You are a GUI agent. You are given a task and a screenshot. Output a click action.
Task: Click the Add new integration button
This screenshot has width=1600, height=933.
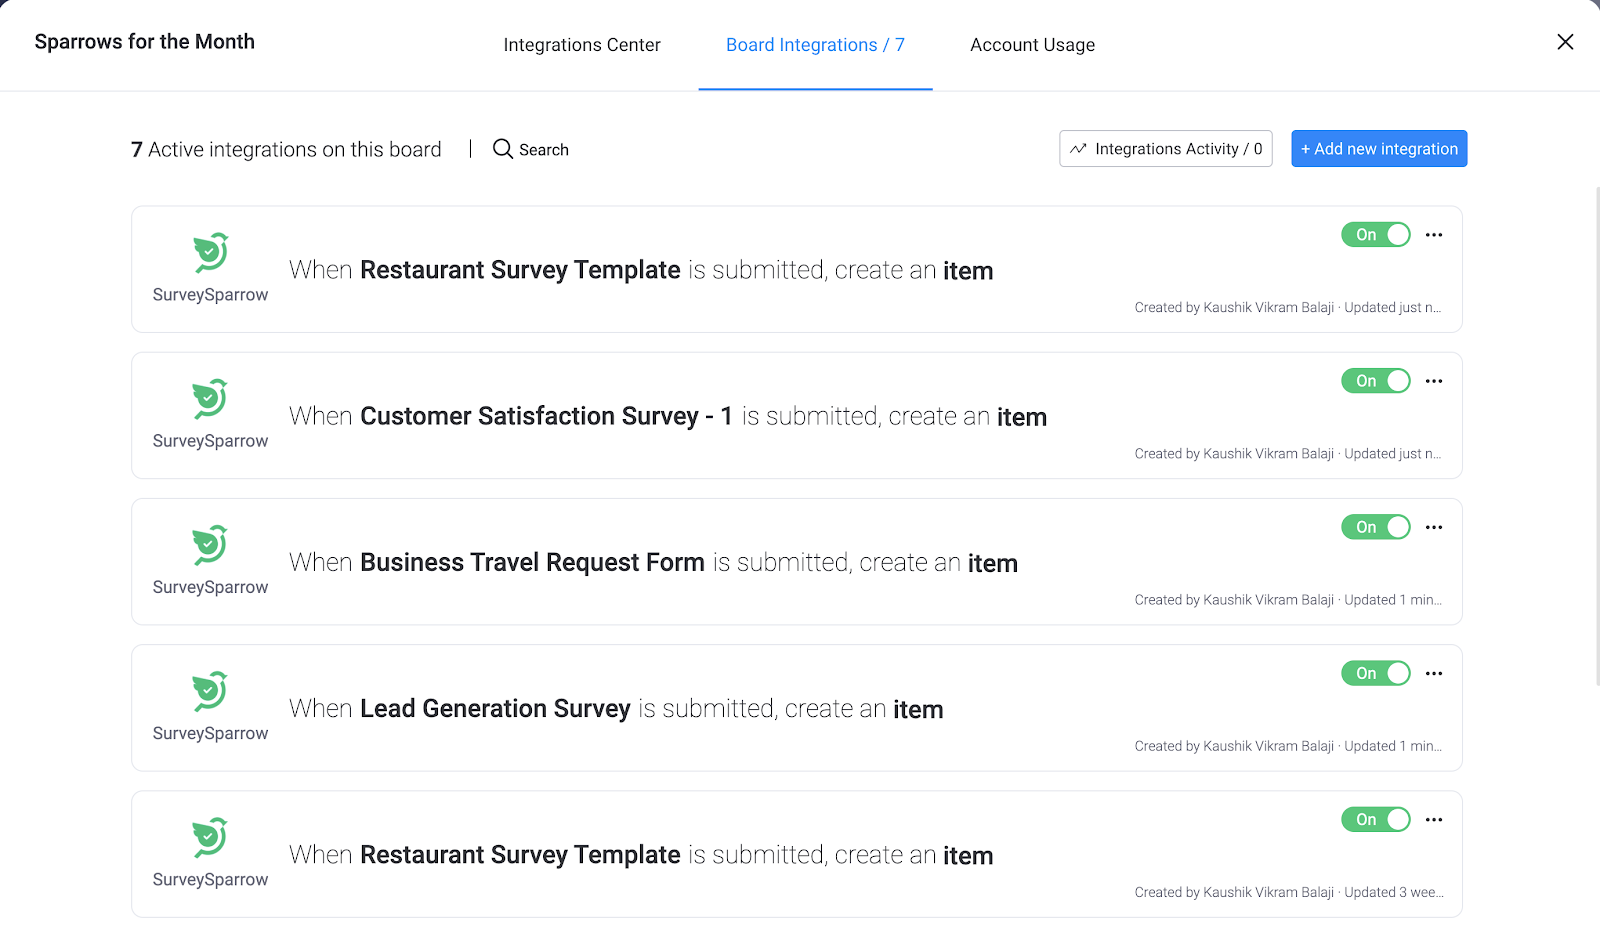click(x=1379, y=149)
